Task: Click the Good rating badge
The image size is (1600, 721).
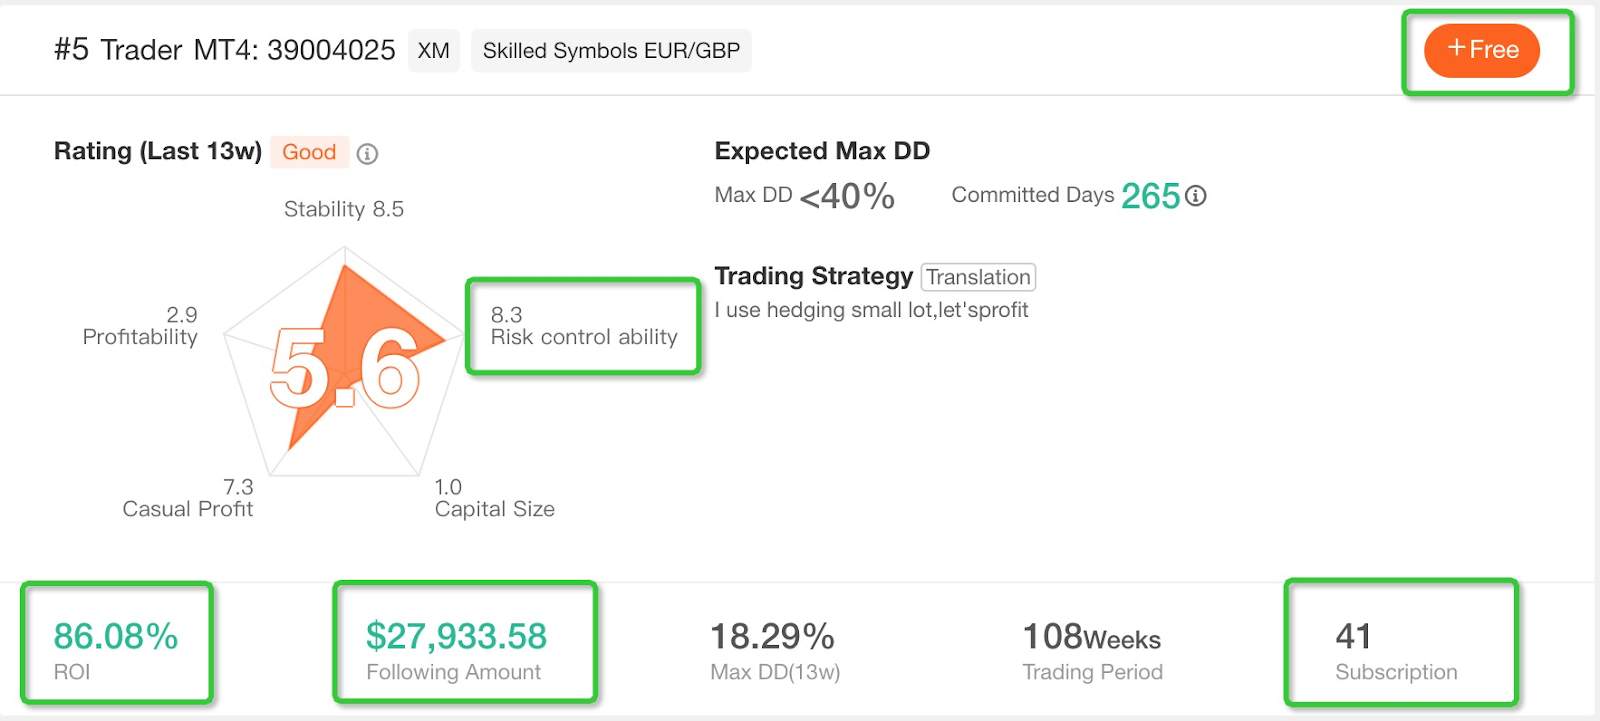Action: click(x=309, y=152)
